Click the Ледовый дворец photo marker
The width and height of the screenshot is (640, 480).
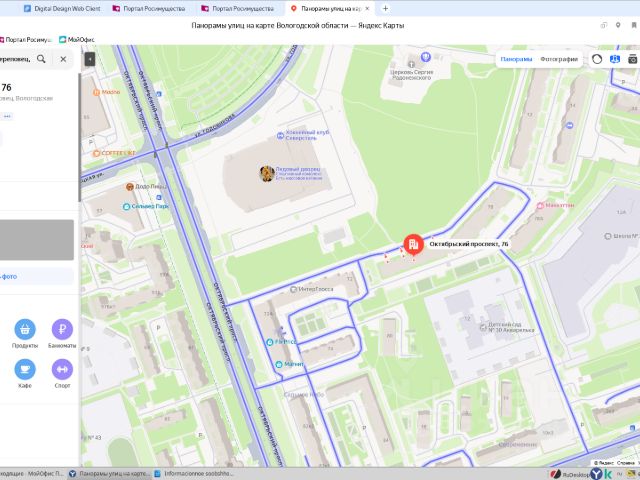(x=267, y=173)
